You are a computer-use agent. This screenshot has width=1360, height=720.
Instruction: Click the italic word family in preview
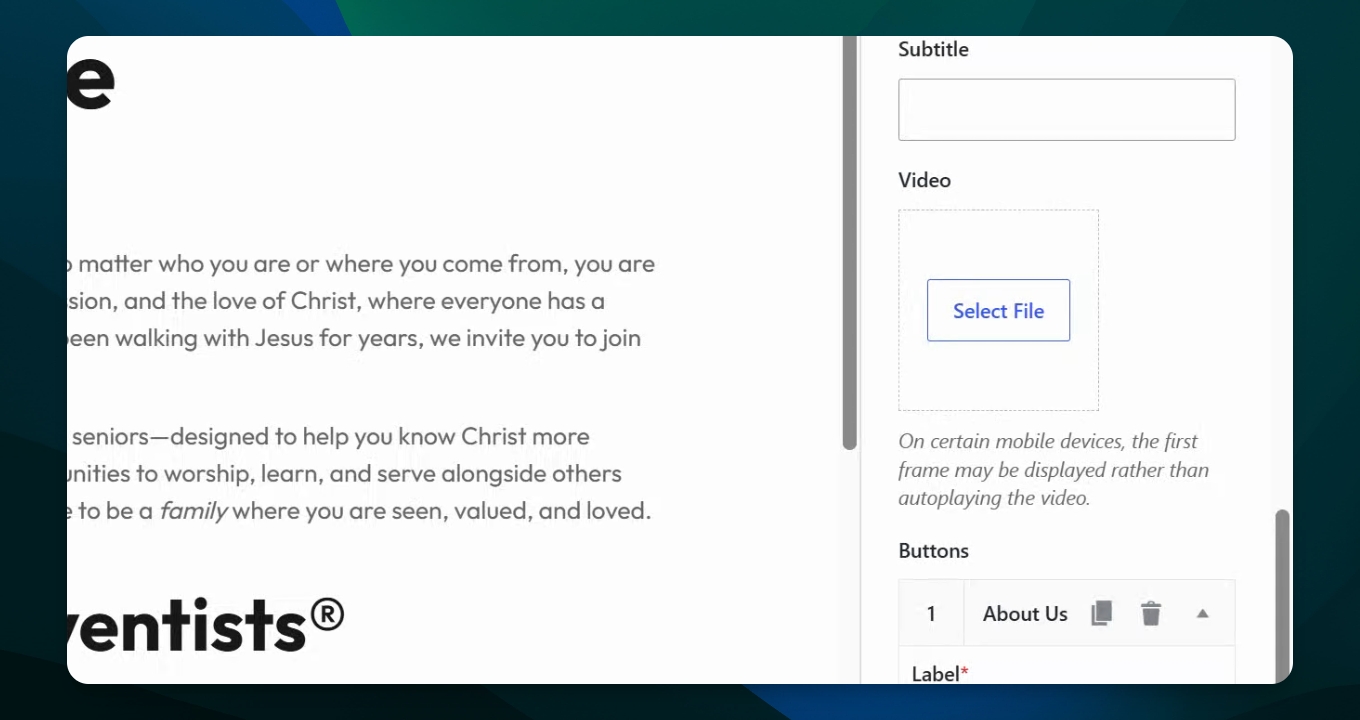pos(194,511)
